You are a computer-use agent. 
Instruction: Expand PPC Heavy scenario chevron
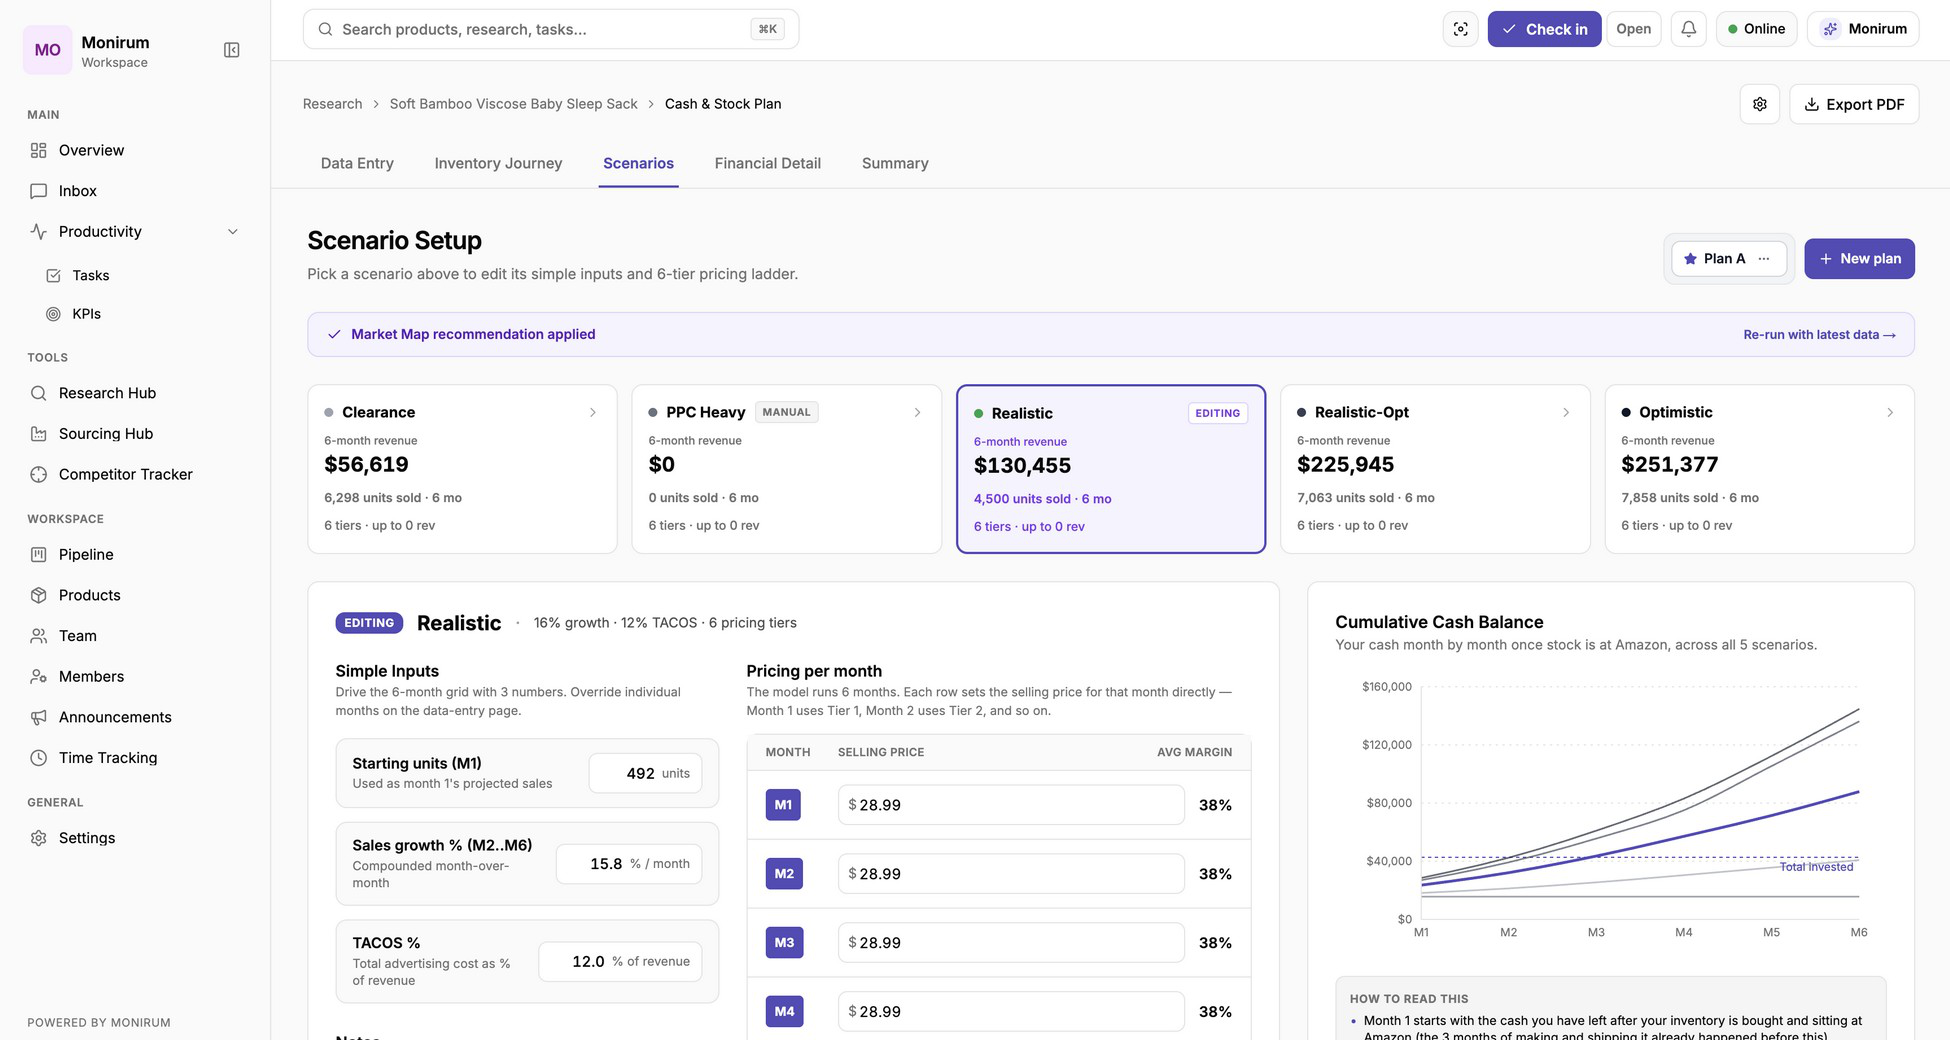pyautogui.click(x=917, y=412)
